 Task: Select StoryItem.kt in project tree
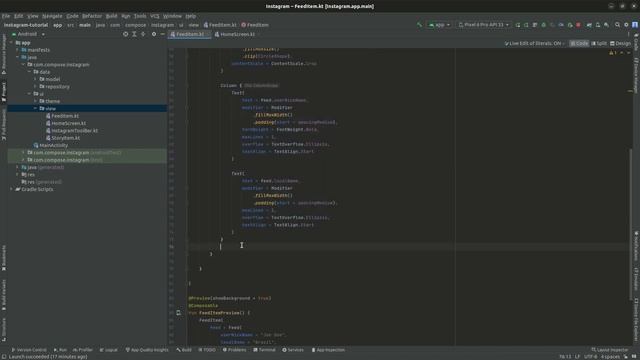(65, 138)
